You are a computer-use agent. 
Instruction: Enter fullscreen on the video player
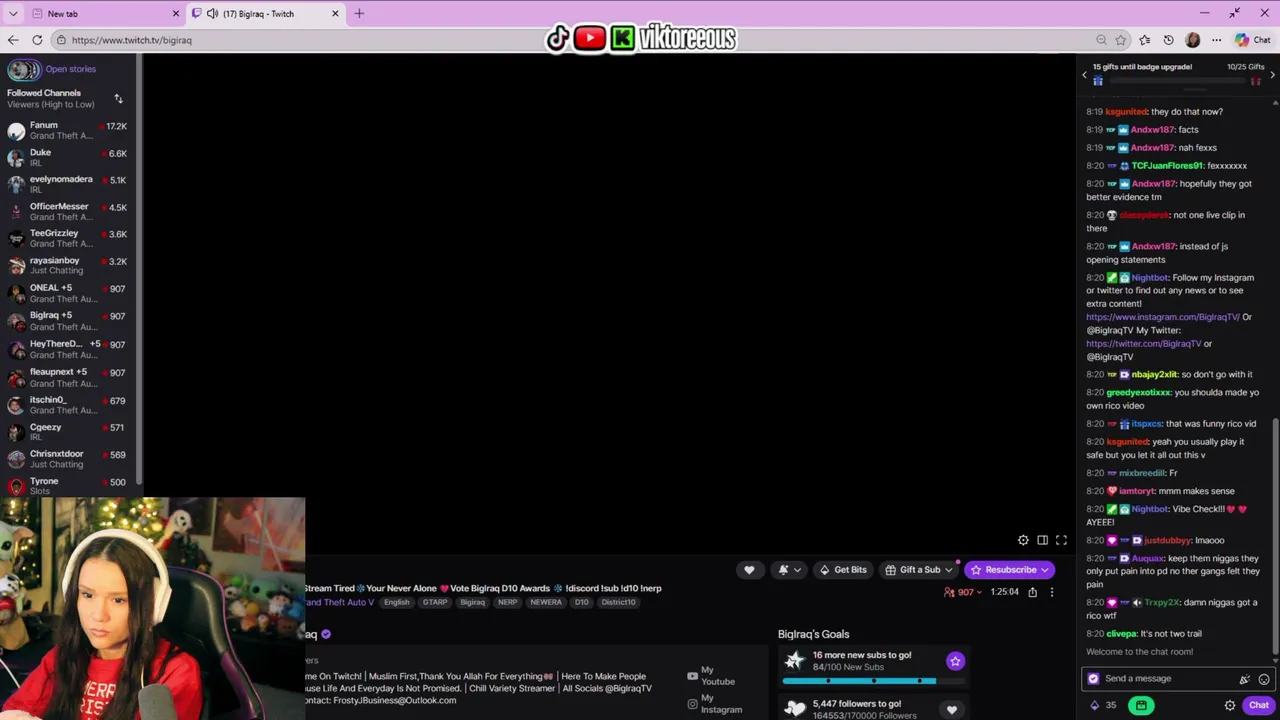[1061, 540]
